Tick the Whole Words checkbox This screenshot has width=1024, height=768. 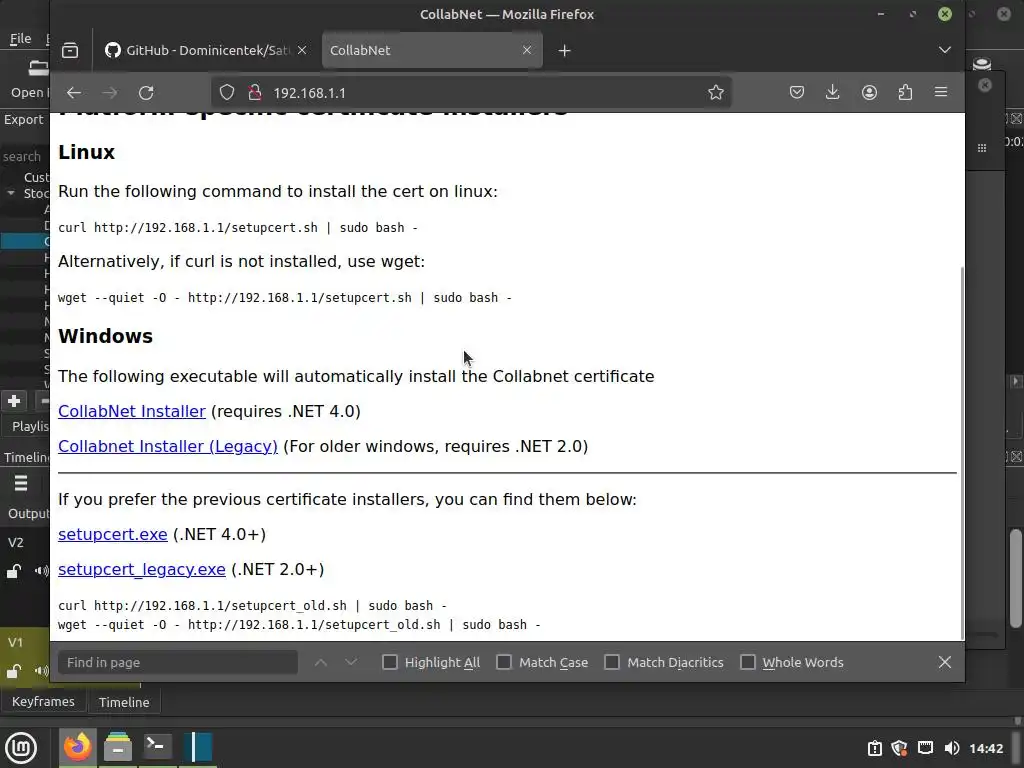[748, 662]
